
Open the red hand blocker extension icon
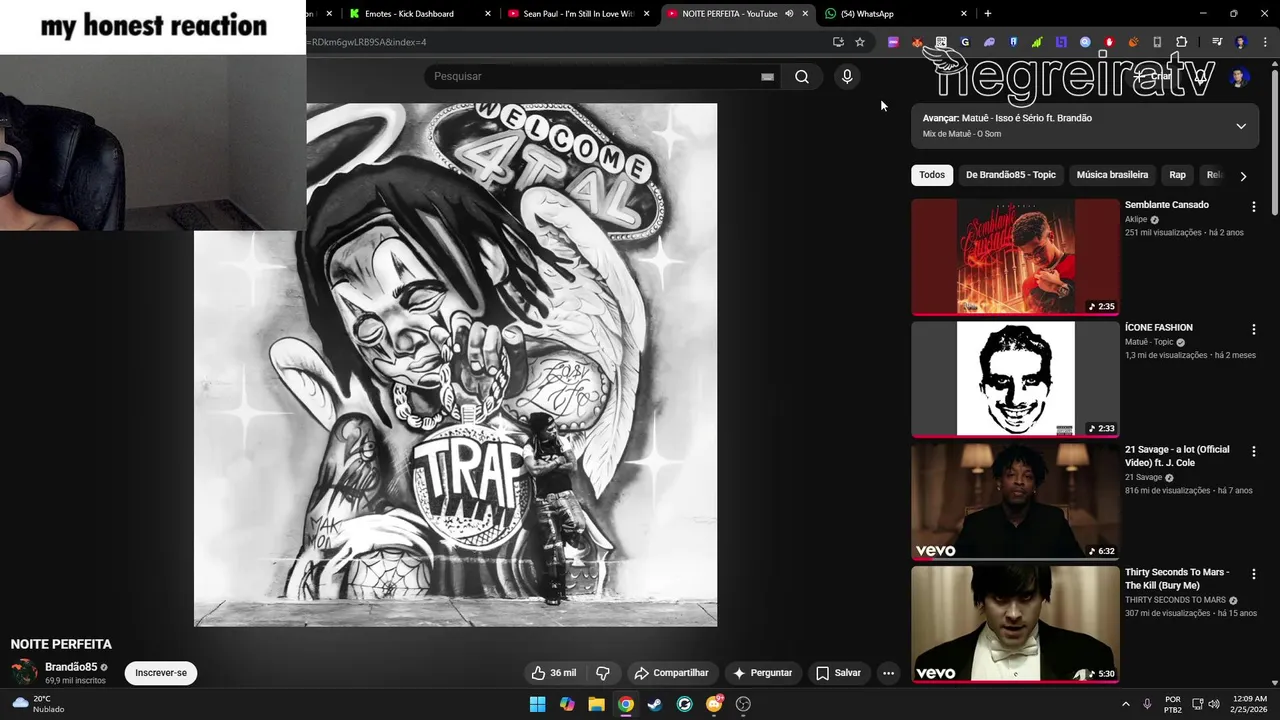1109,42
